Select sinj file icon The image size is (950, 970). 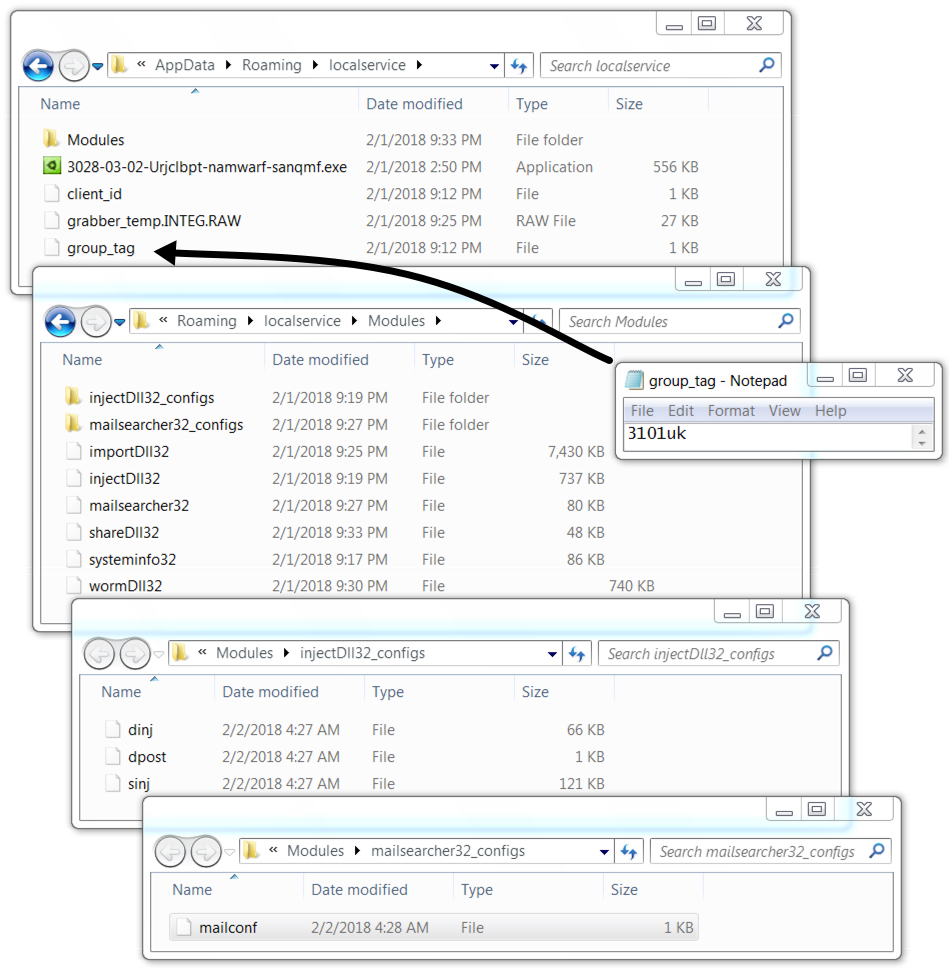pyautogui.click(x=113, y=783)
